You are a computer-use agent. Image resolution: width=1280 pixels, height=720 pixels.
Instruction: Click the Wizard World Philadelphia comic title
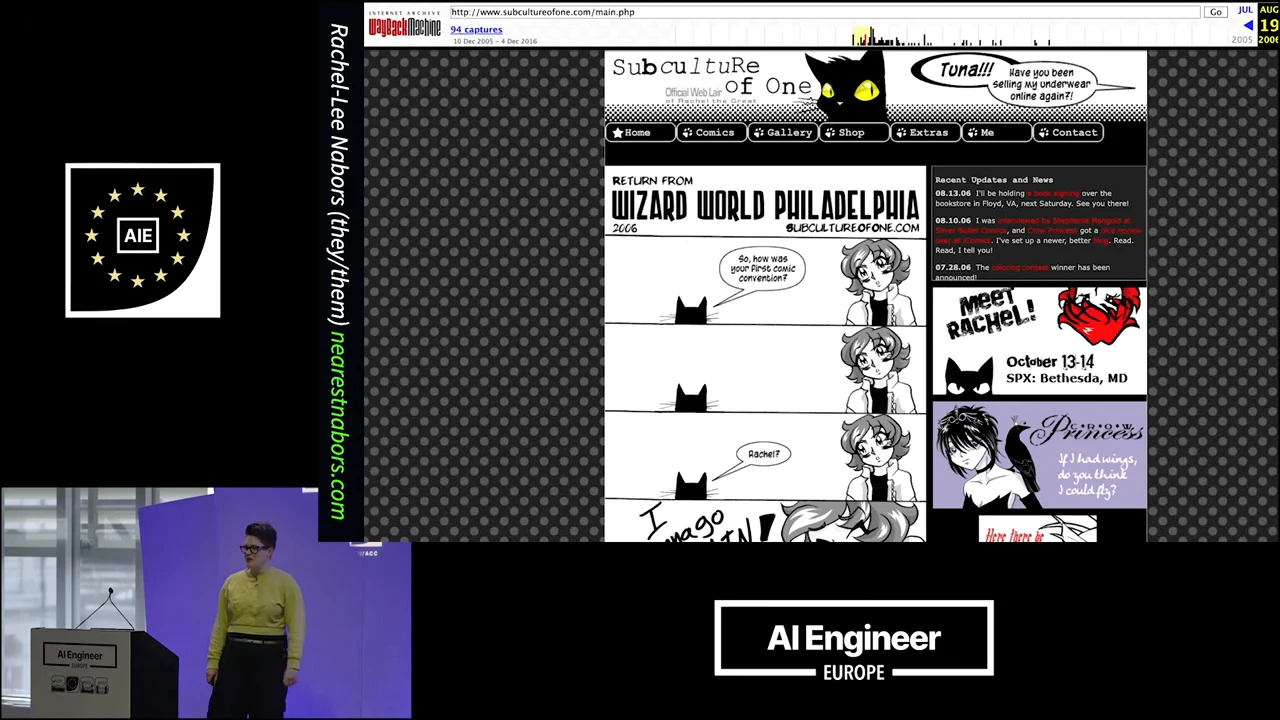pos(765,206)
